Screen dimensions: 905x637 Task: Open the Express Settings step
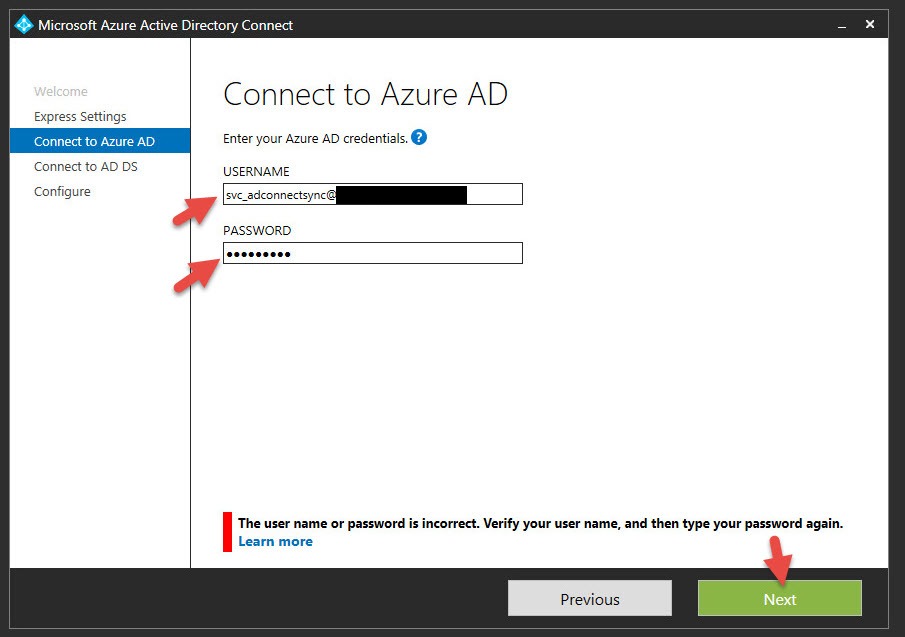(80, 116)
